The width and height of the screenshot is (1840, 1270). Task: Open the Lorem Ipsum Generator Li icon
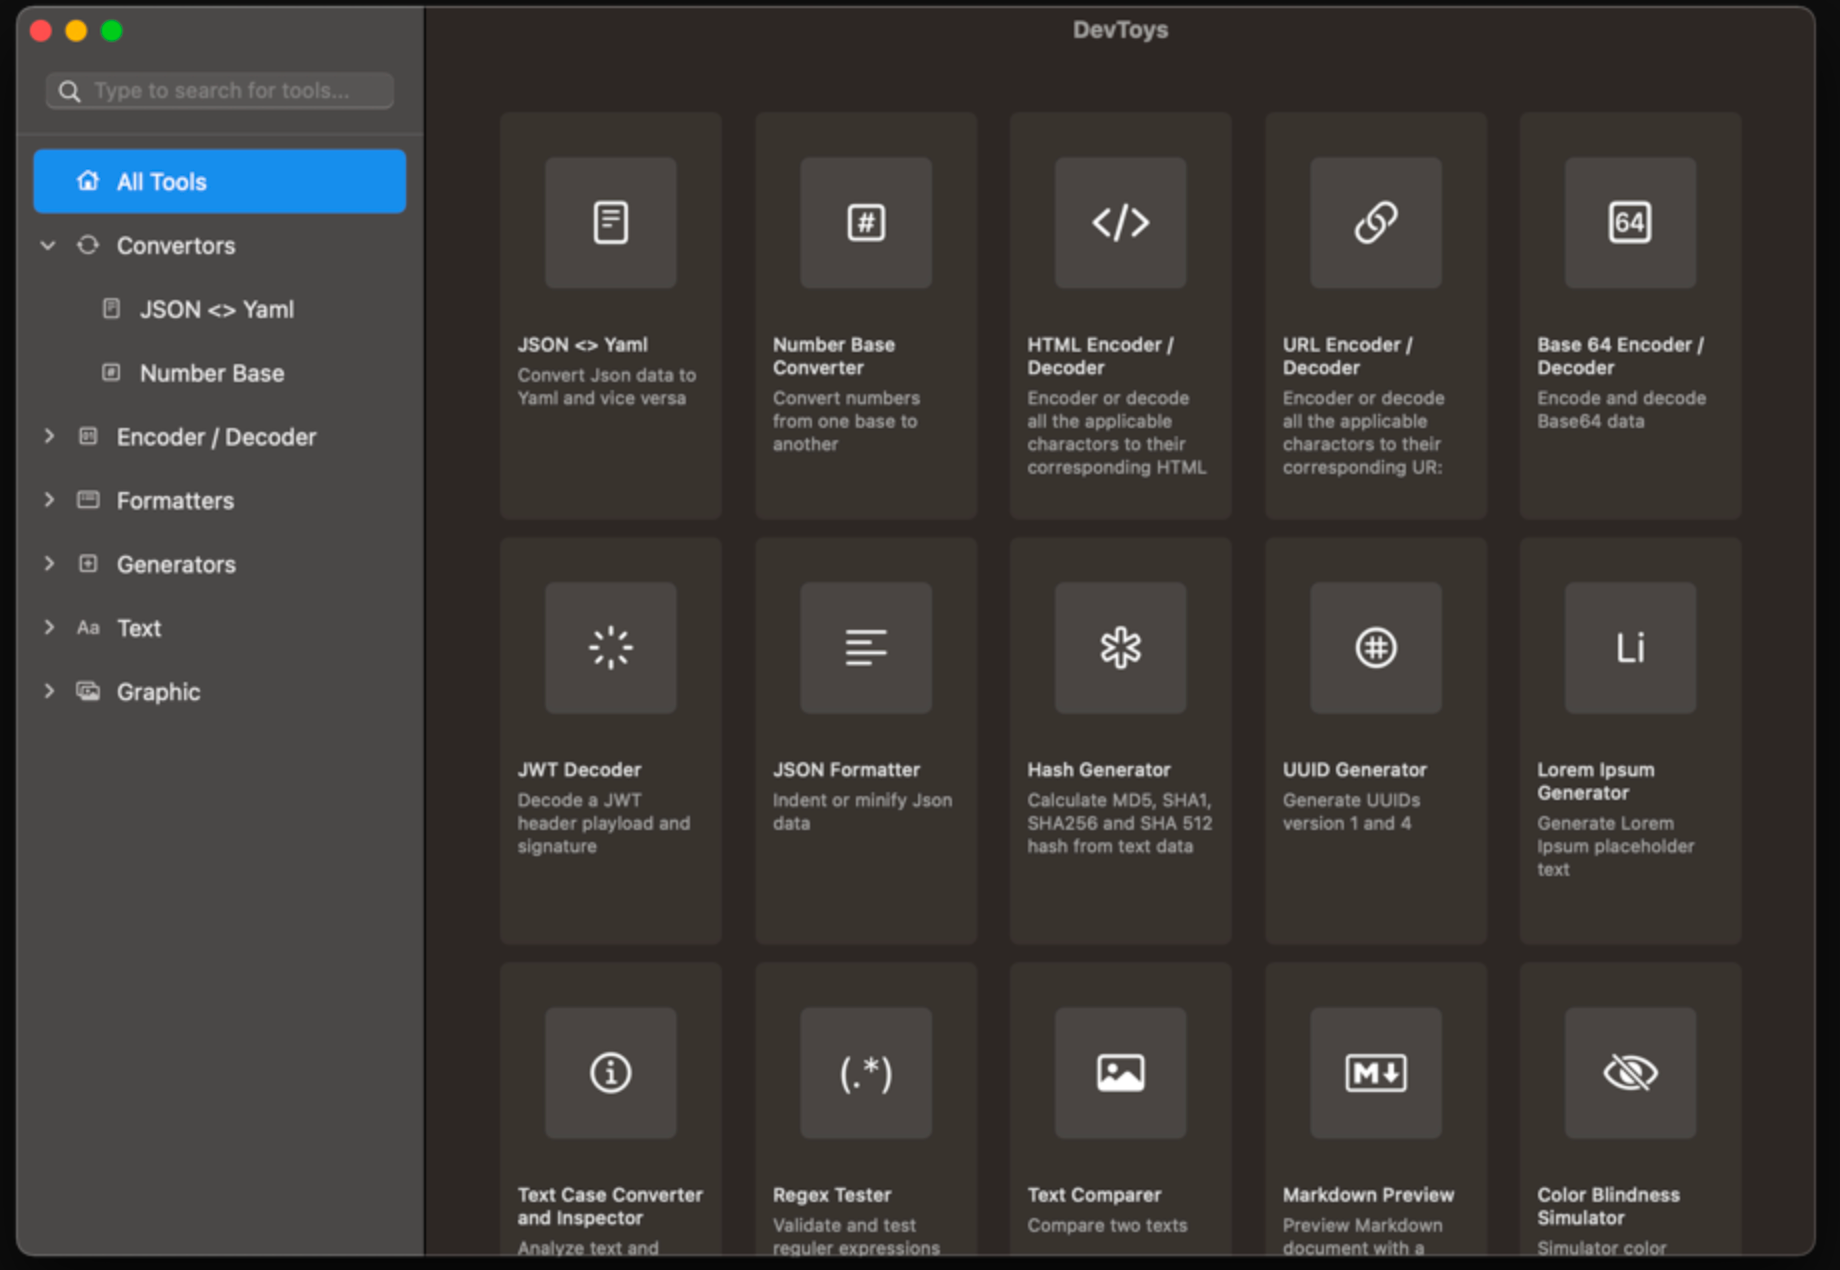coord(1630,648)
